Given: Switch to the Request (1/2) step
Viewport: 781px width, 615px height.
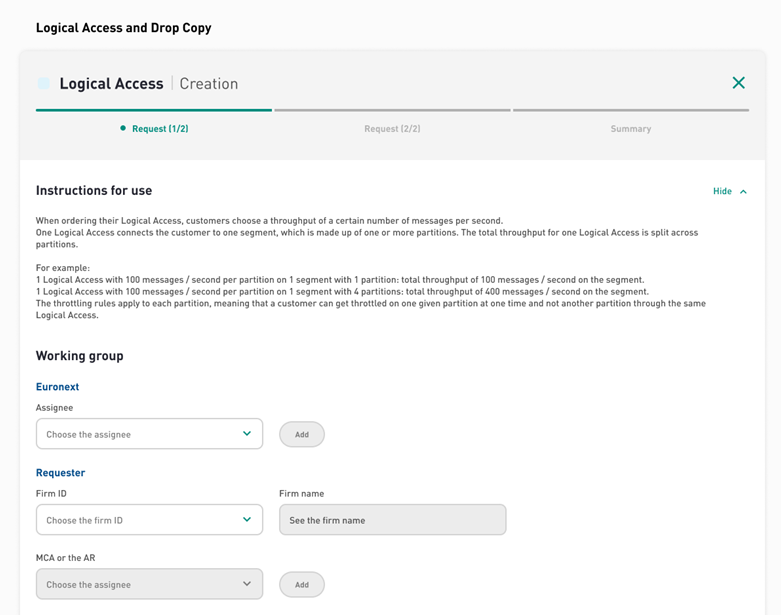Looking at the screenshot, I should pos(160,128).
